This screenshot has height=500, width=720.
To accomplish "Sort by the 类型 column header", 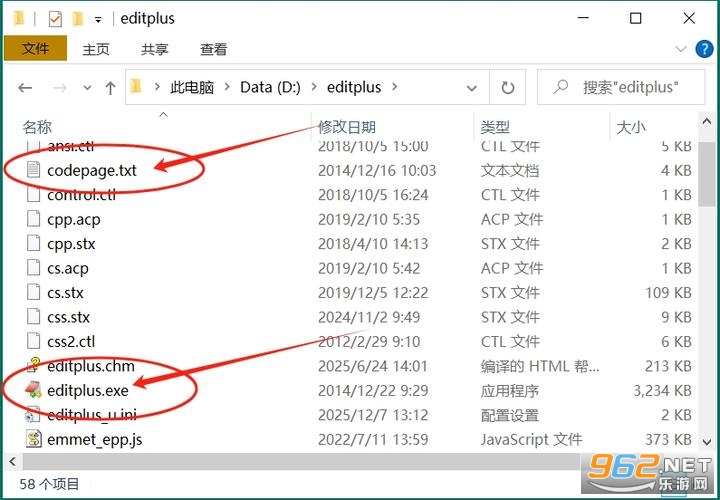I will [495, 127].
